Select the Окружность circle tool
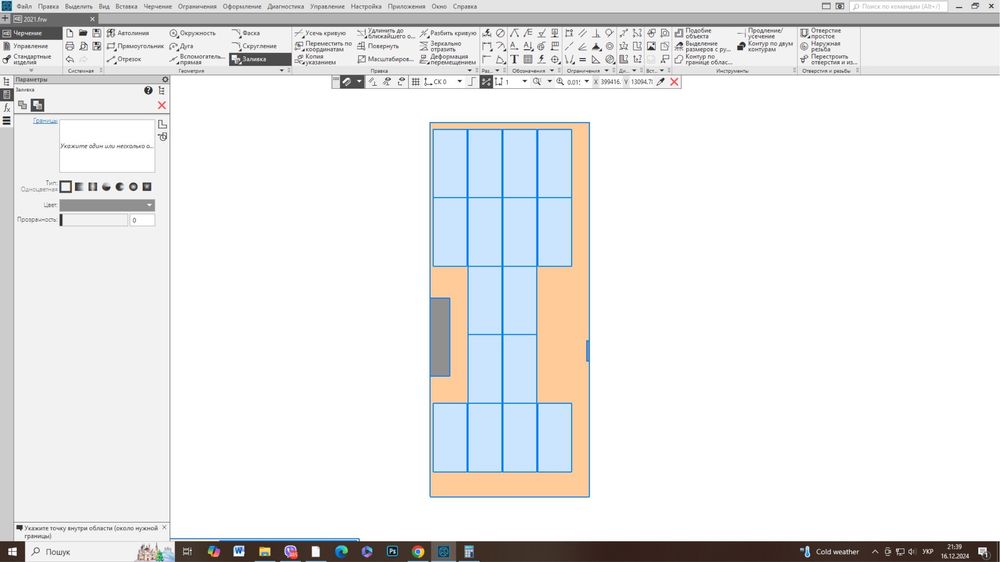Screen dimensions: 1000x562 [193, 33]
